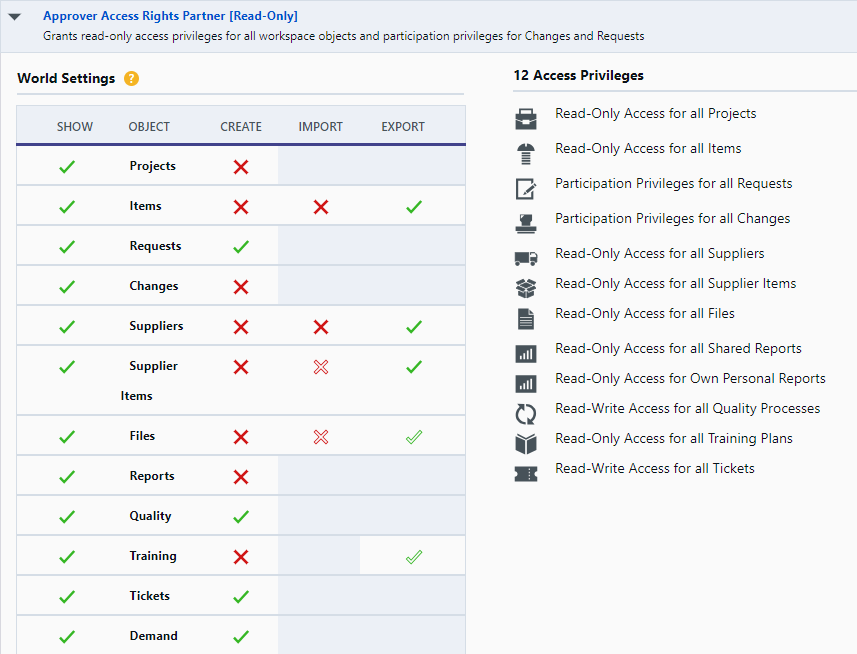This screenshot has height=654, width=857.
Task: Toggle the Show checkmark for Quality
Action: [67, 516]
